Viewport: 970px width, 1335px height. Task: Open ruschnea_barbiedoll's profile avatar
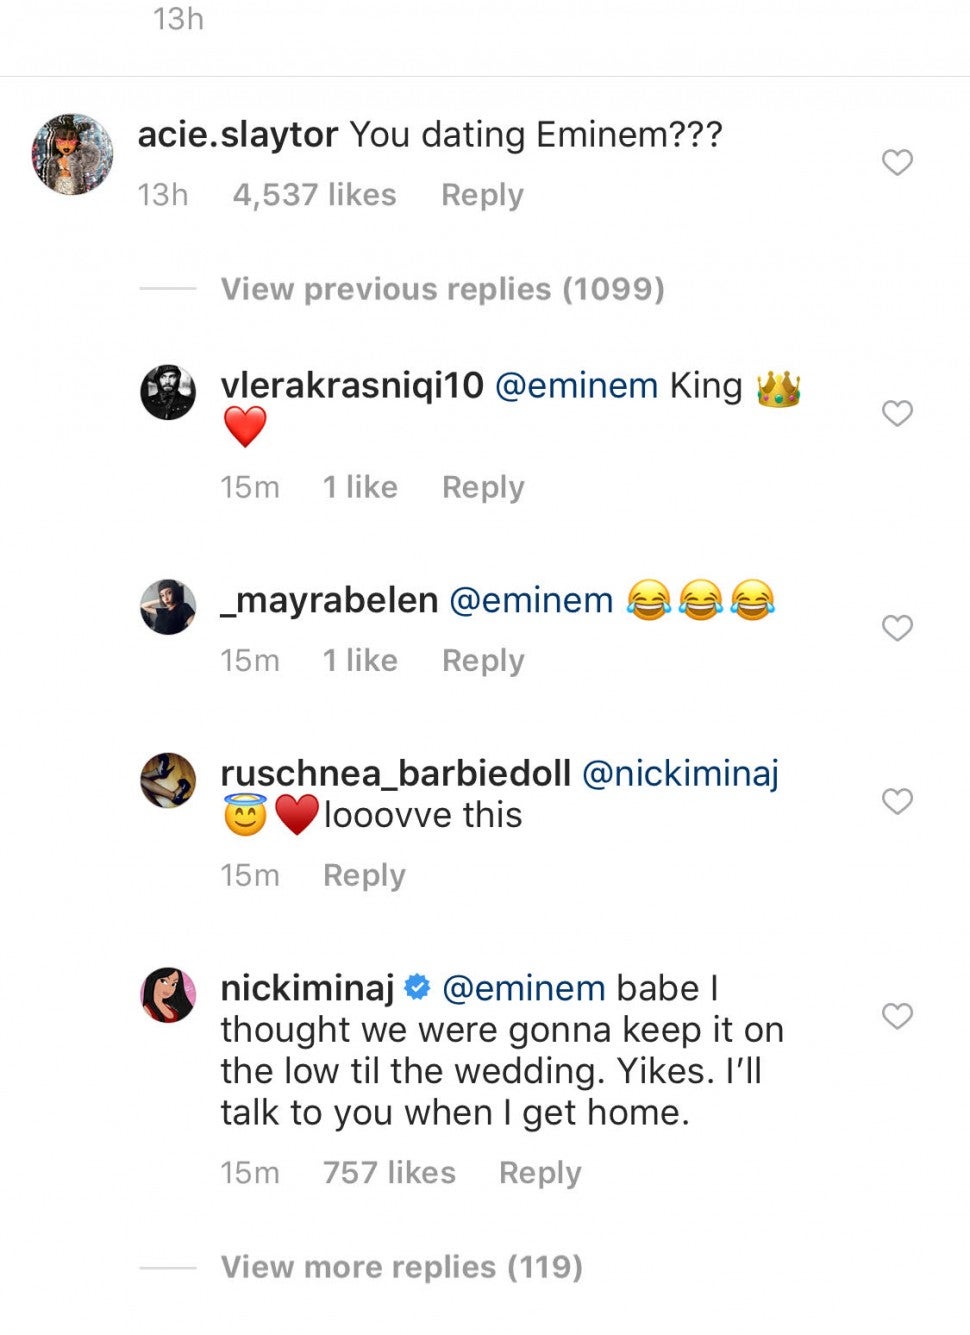pos(168,780)
